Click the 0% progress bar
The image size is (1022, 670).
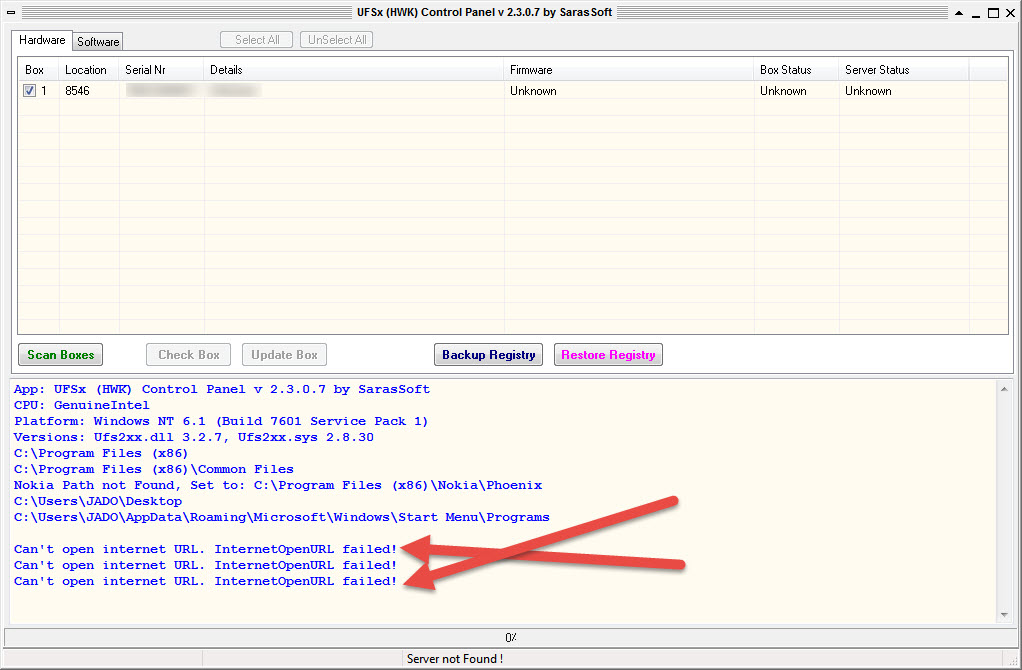[x=510, y=637]
